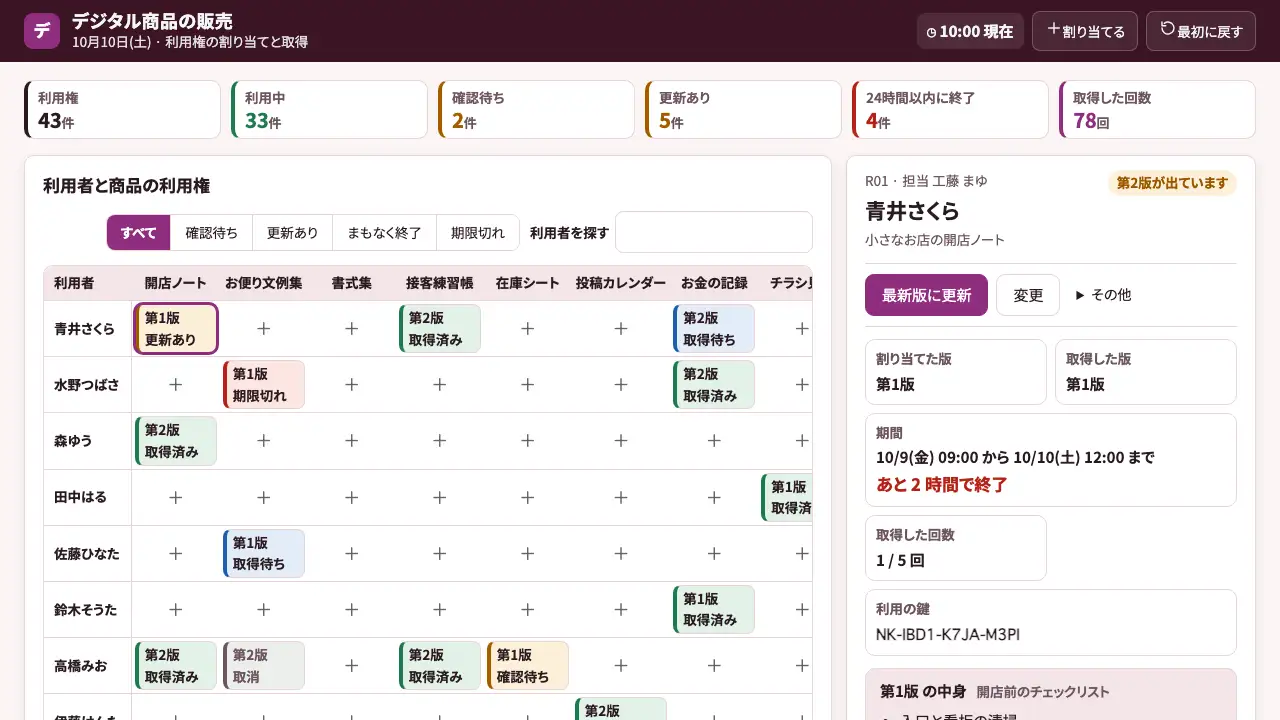This screenshot has height=720, width=1280.
Task: Expand the その他 disclosure
Action: (x=1103, y=295)
